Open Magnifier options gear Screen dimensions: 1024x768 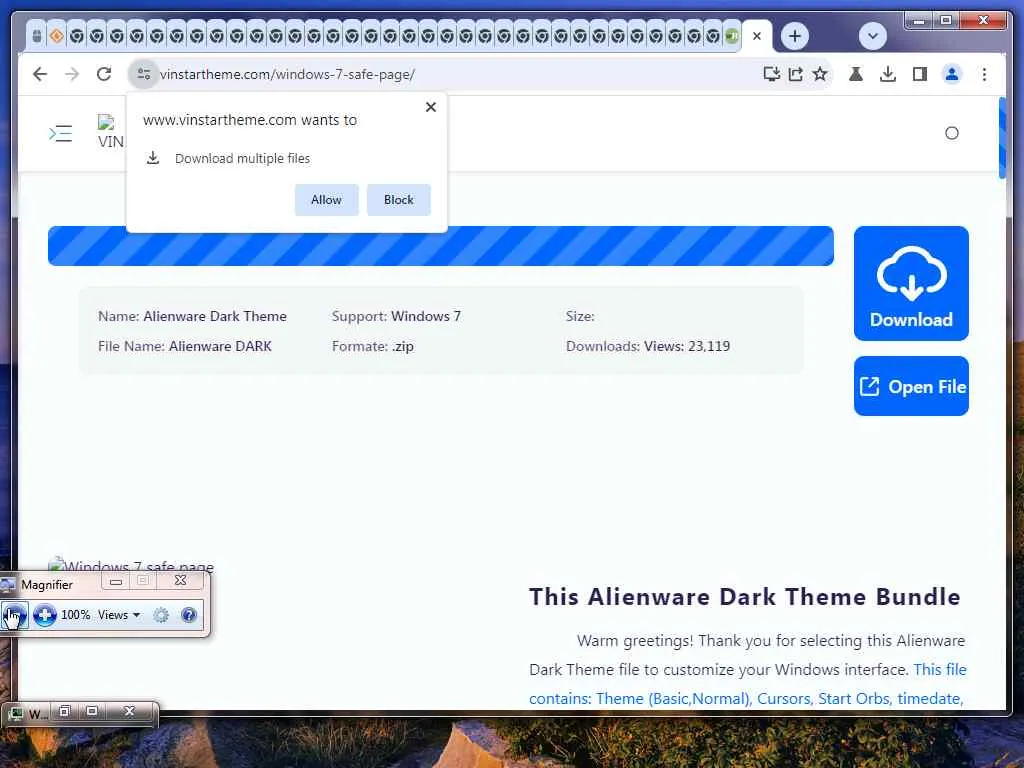tap(161, 615)
